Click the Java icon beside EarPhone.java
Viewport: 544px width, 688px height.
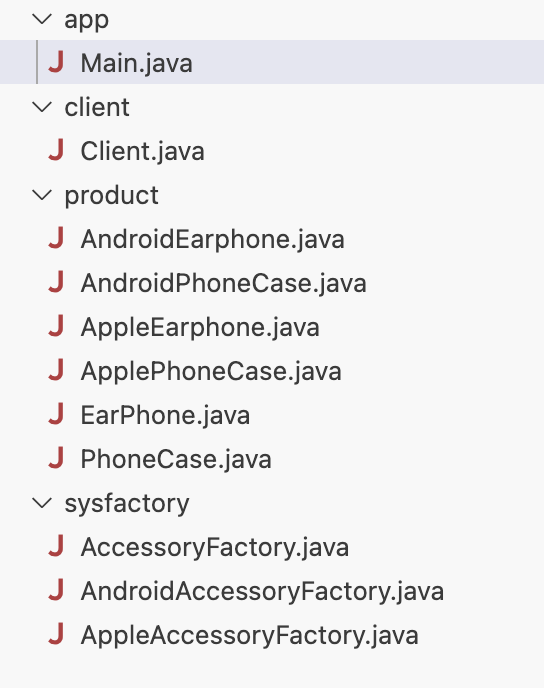pos(57,414)
